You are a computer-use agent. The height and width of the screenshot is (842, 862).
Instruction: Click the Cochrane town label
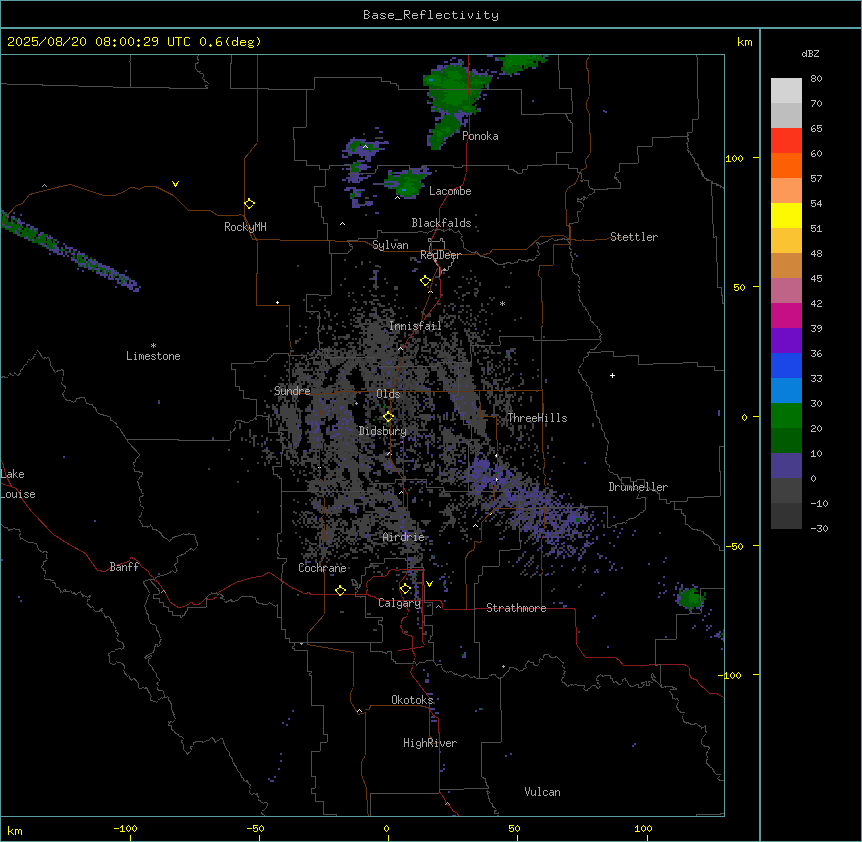(322, 568)
